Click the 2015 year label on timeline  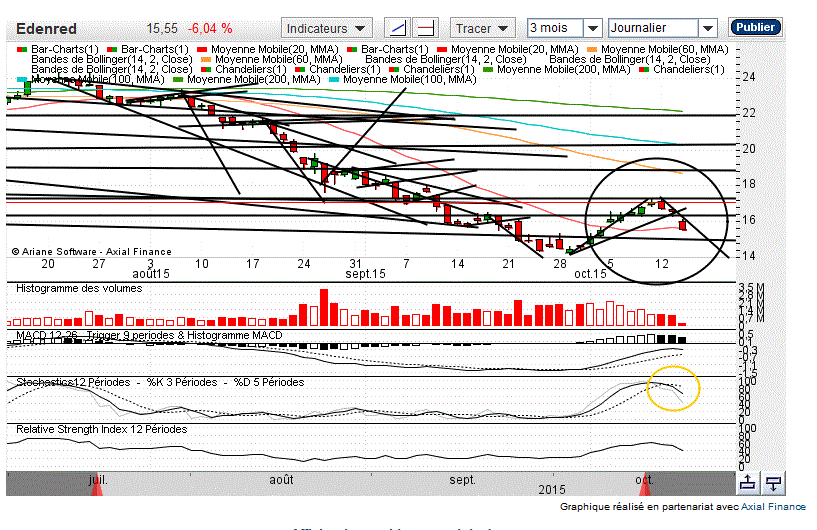point(552,489)
